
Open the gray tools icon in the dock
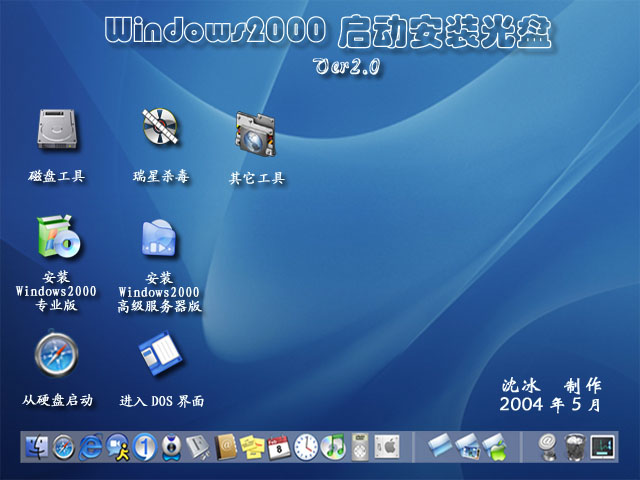pos(198,447)
